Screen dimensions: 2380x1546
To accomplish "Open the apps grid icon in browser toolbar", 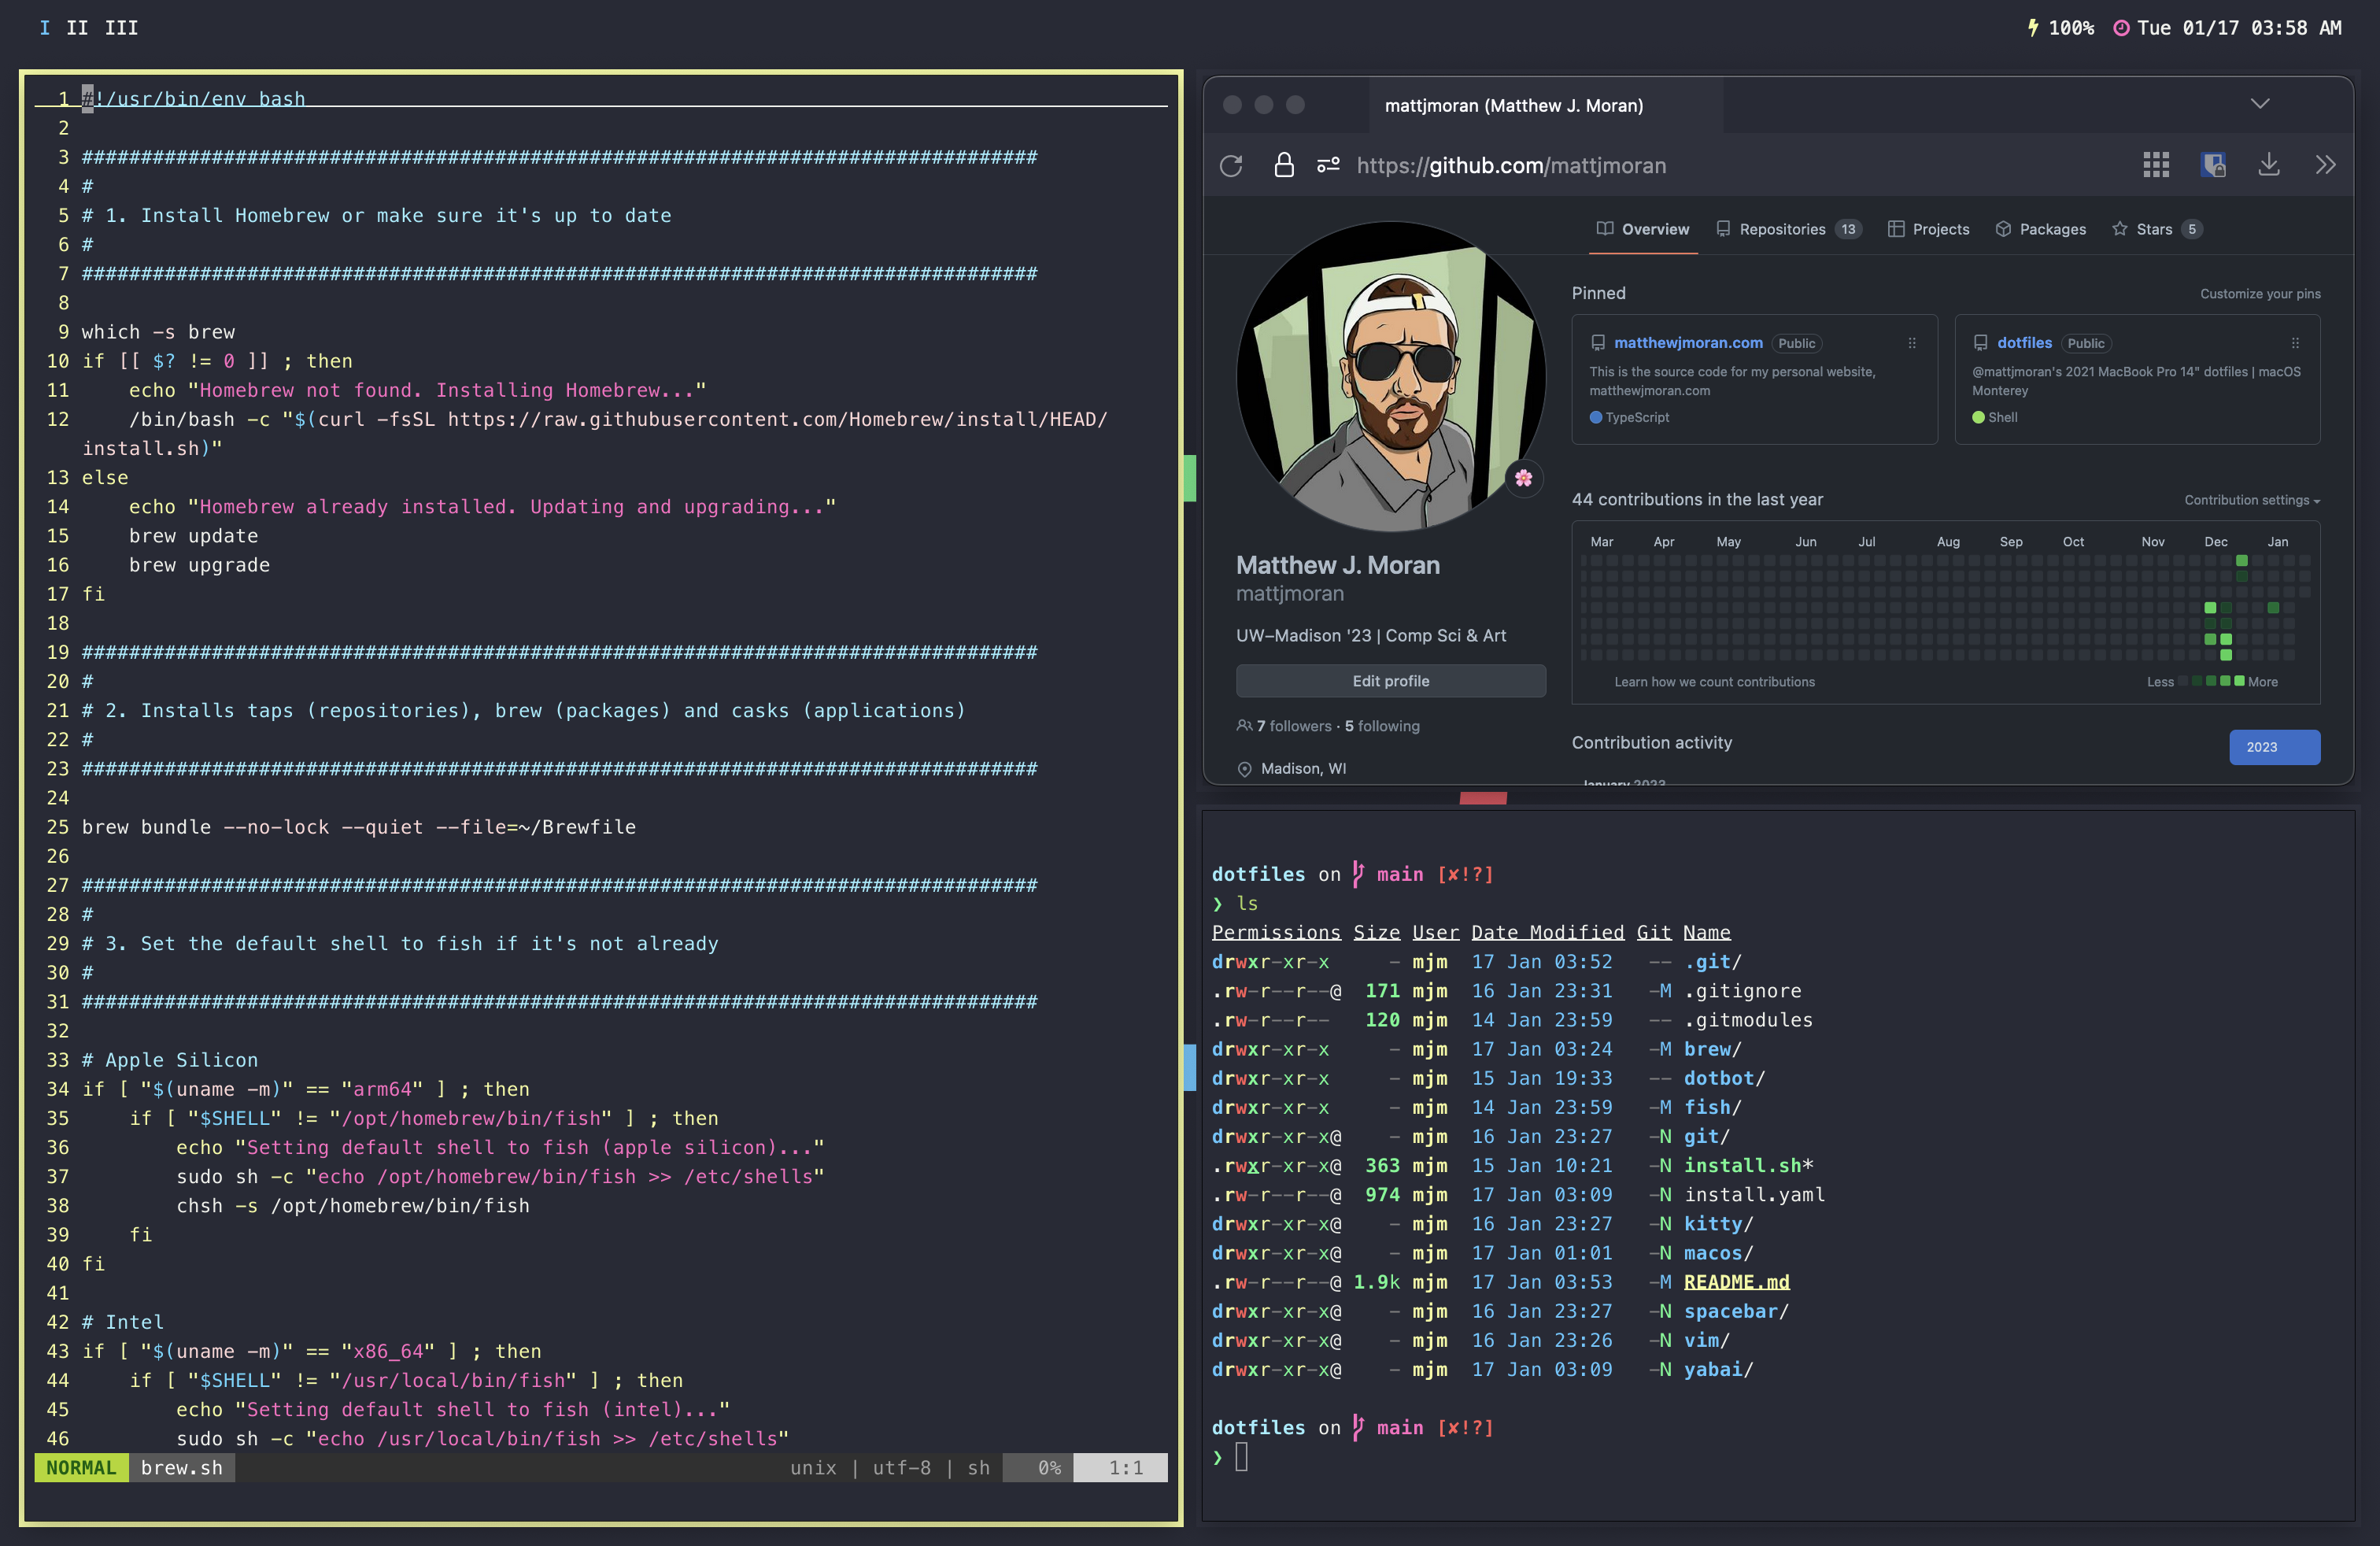I will pyautogui.click(x=2156, y=165).
